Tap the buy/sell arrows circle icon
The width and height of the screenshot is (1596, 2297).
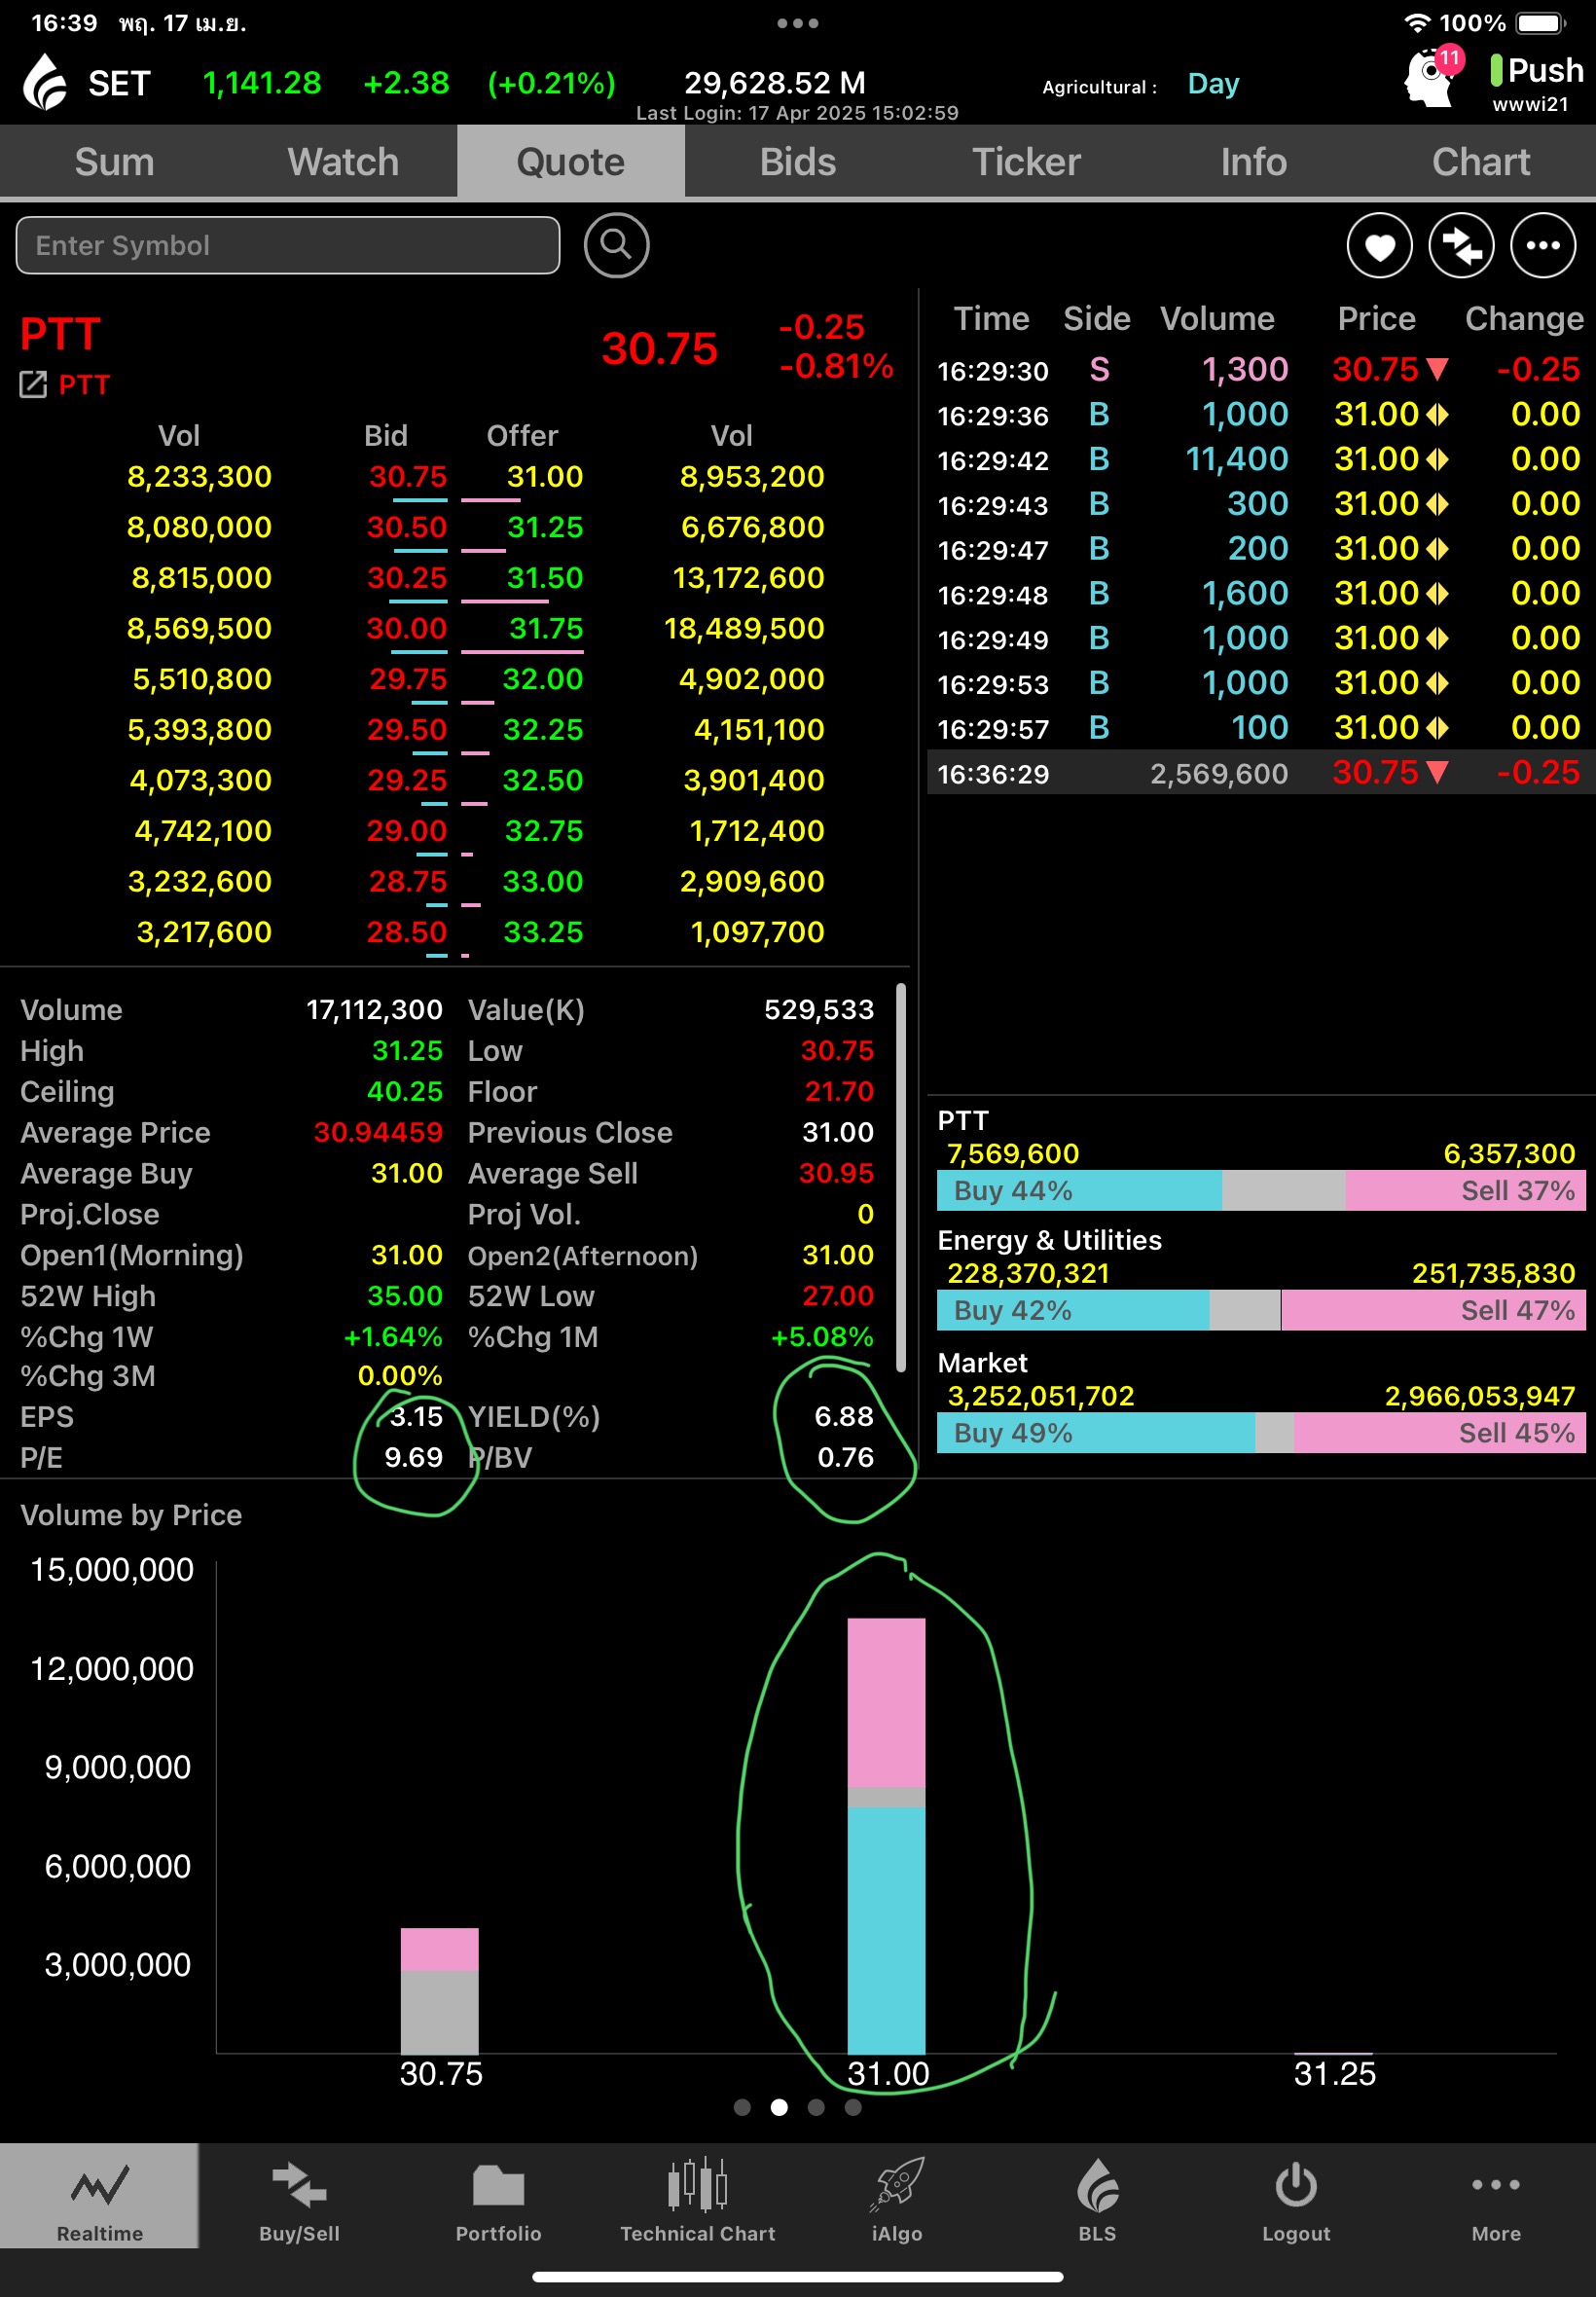tap(1461, 245)
